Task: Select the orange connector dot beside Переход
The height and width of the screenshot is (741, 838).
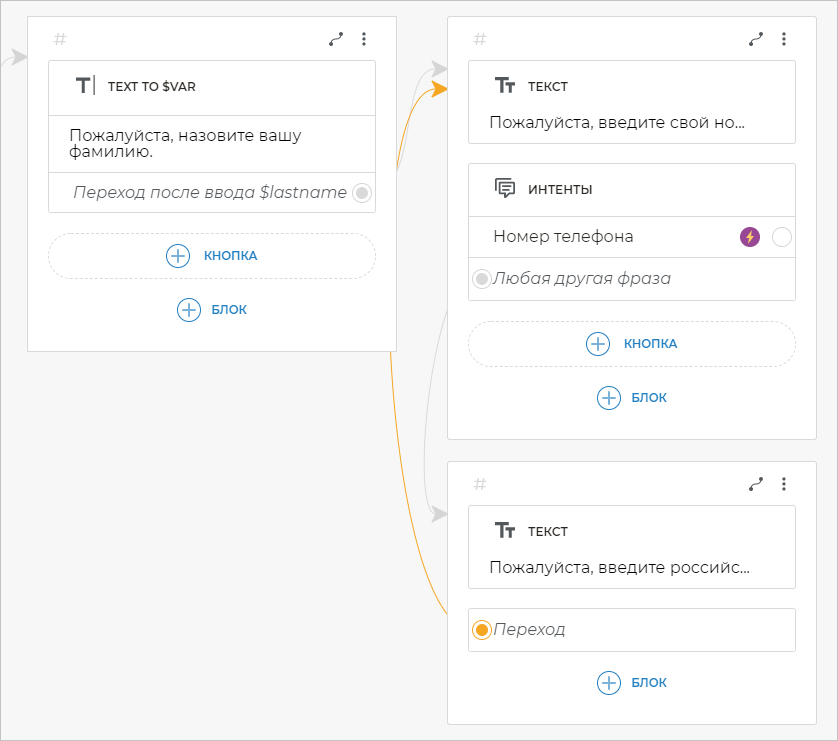Action: (x=482, y=630)
